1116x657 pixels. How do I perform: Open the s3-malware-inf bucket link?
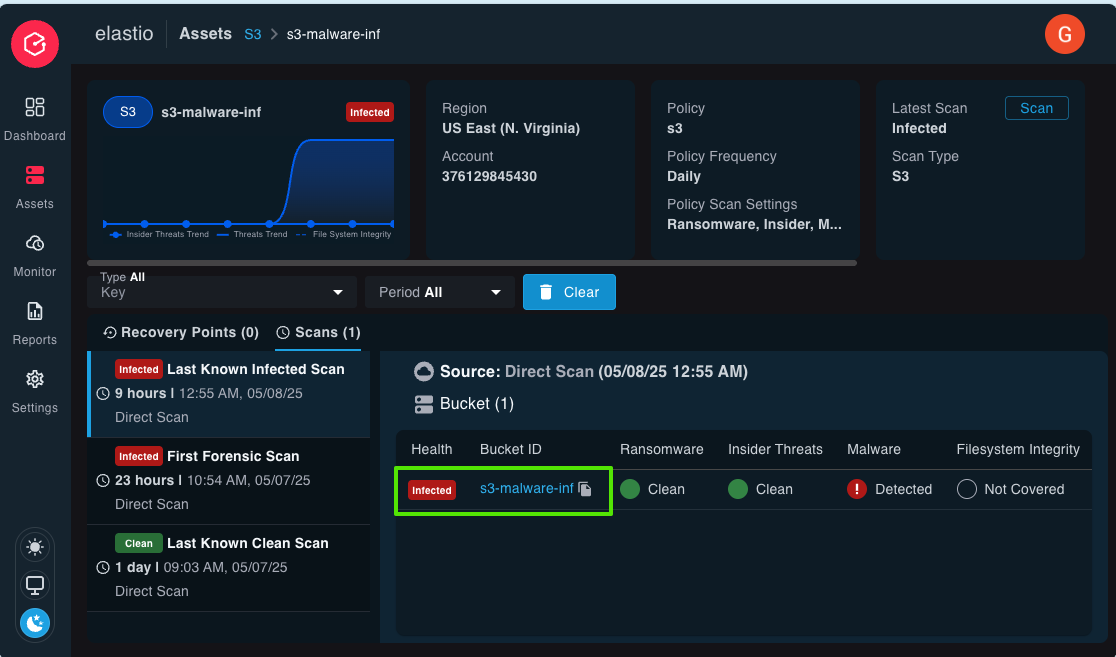tap(527, 488)
